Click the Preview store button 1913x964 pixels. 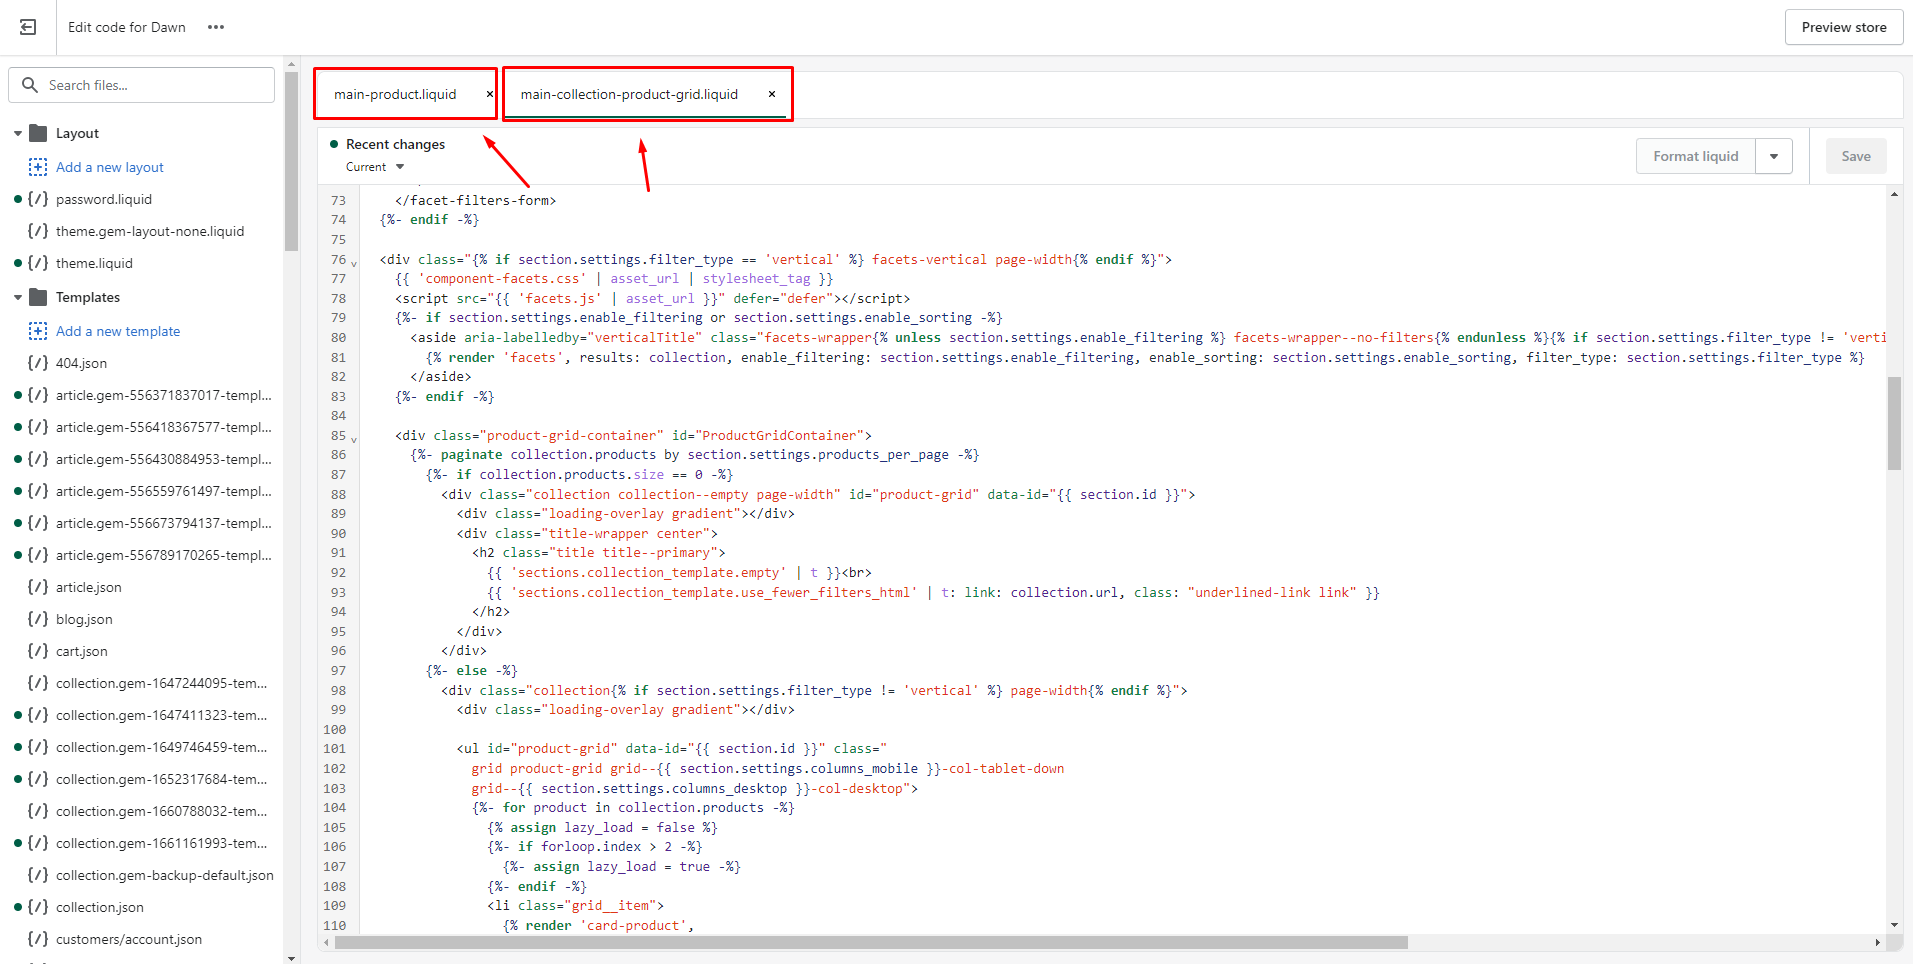point(1844,27)
